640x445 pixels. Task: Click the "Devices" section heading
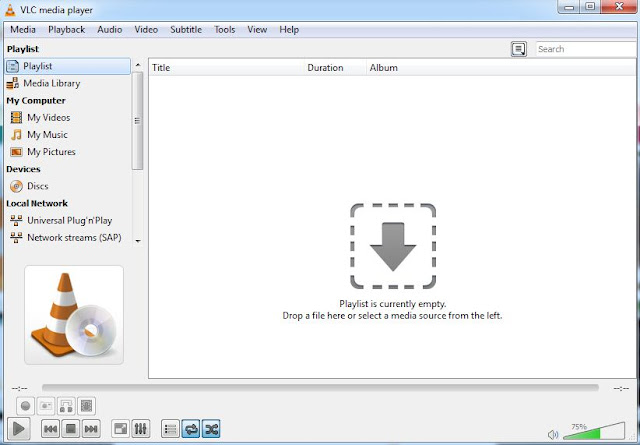click(23, 169)
